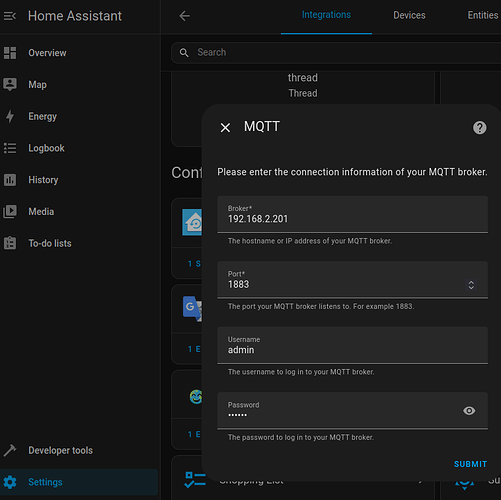Close the MQTT dialog

pos(225,127)
